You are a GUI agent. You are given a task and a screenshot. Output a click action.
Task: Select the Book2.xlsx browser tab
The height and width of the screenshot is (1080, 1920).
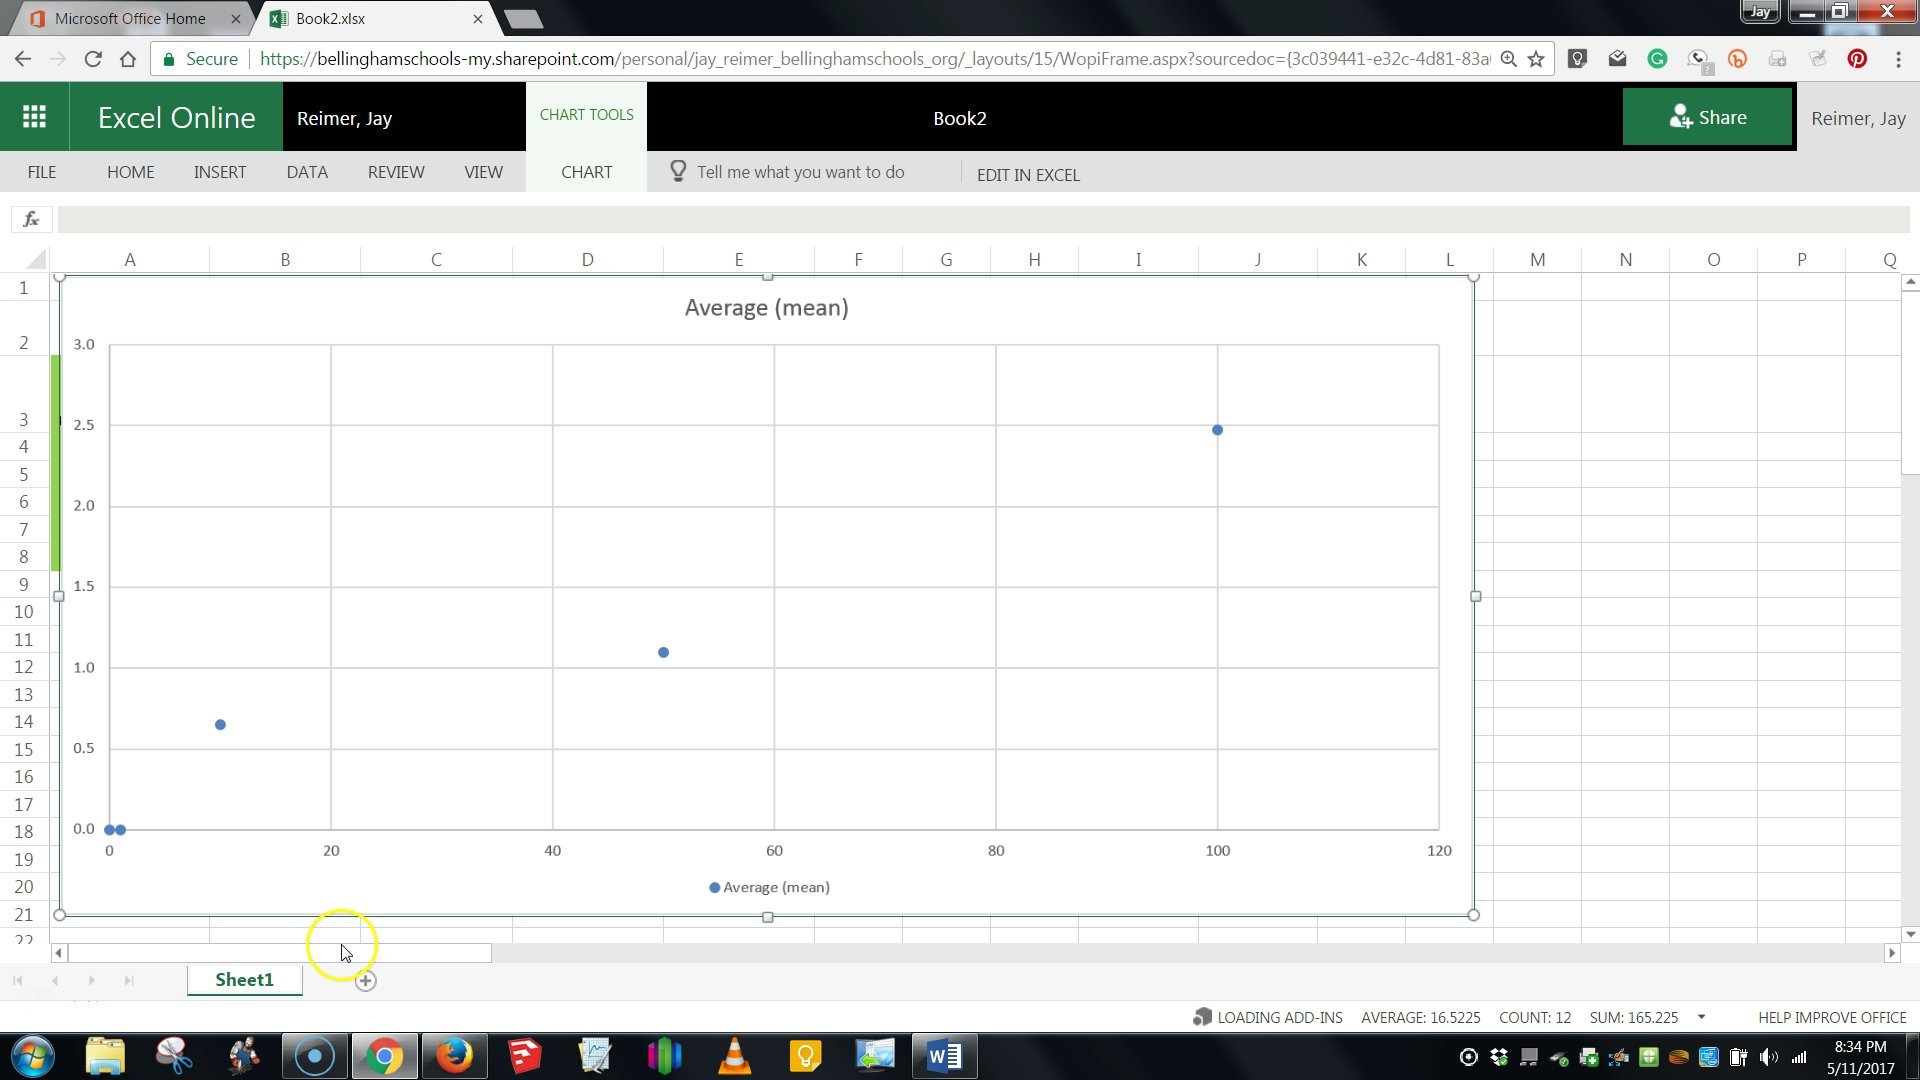click(x=370, y=18)
